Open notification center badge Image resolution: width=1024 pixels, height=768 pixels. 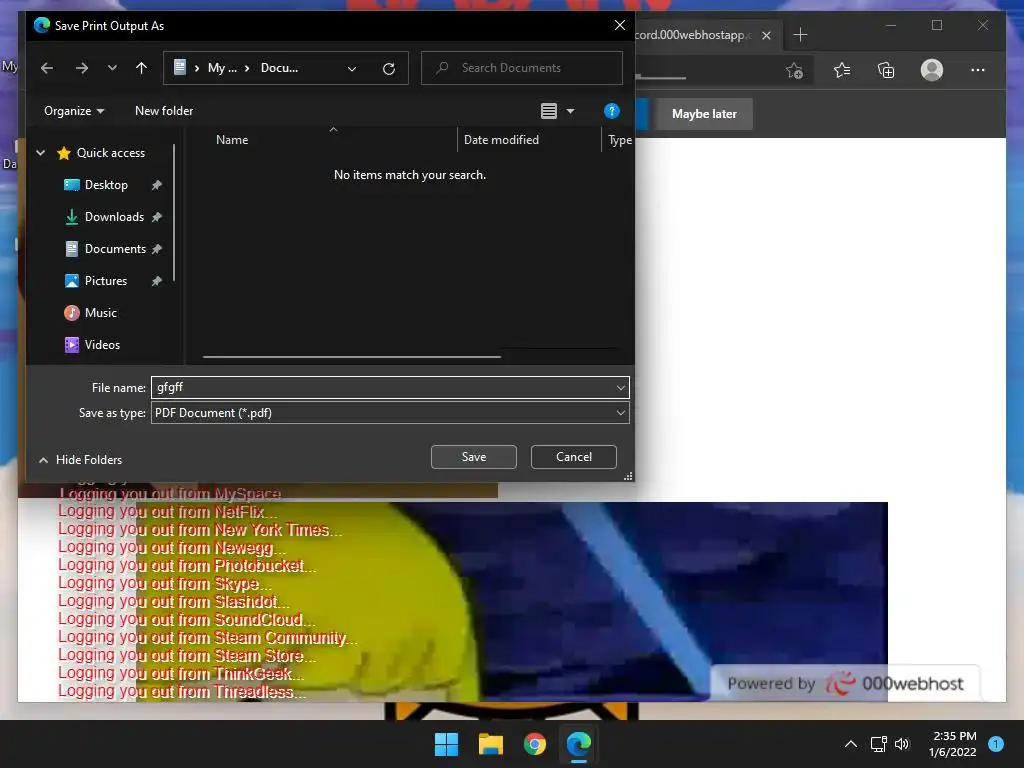[x=996, y=743]
